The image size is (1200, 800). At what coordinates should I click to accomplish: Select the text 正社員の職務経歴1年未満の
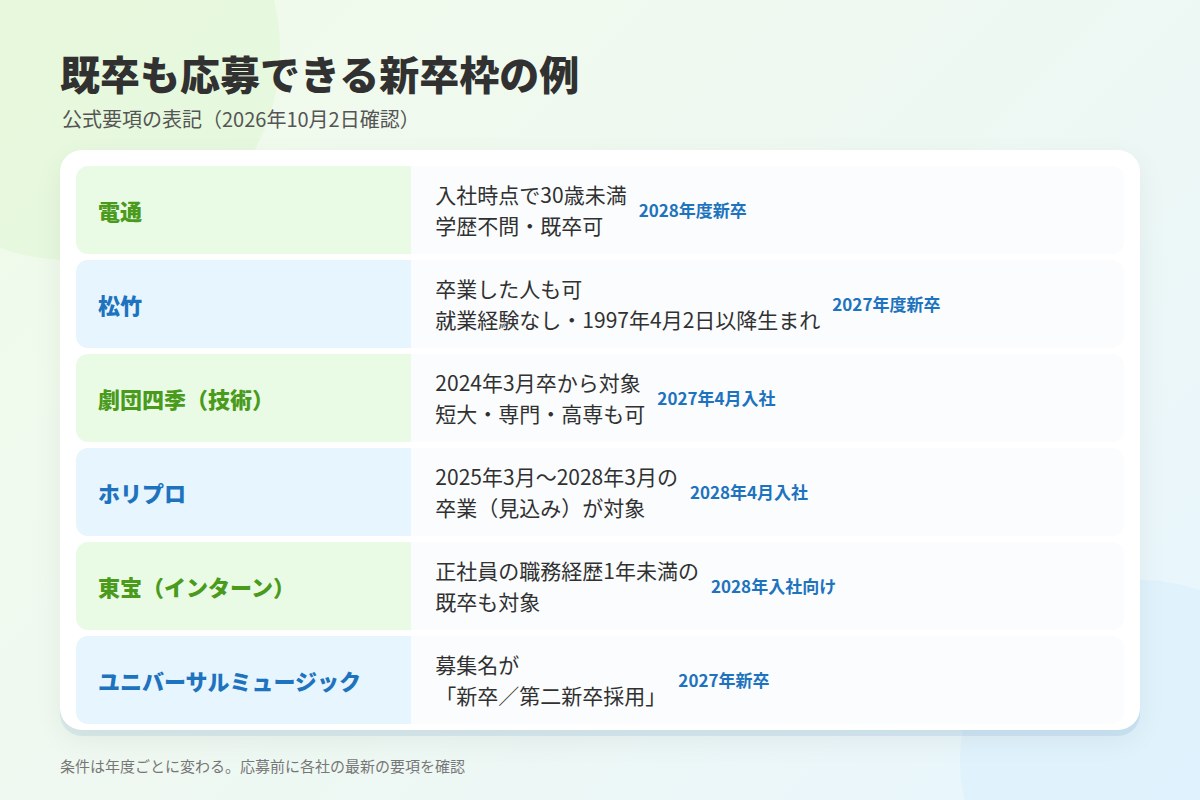(x=567, y=572)
